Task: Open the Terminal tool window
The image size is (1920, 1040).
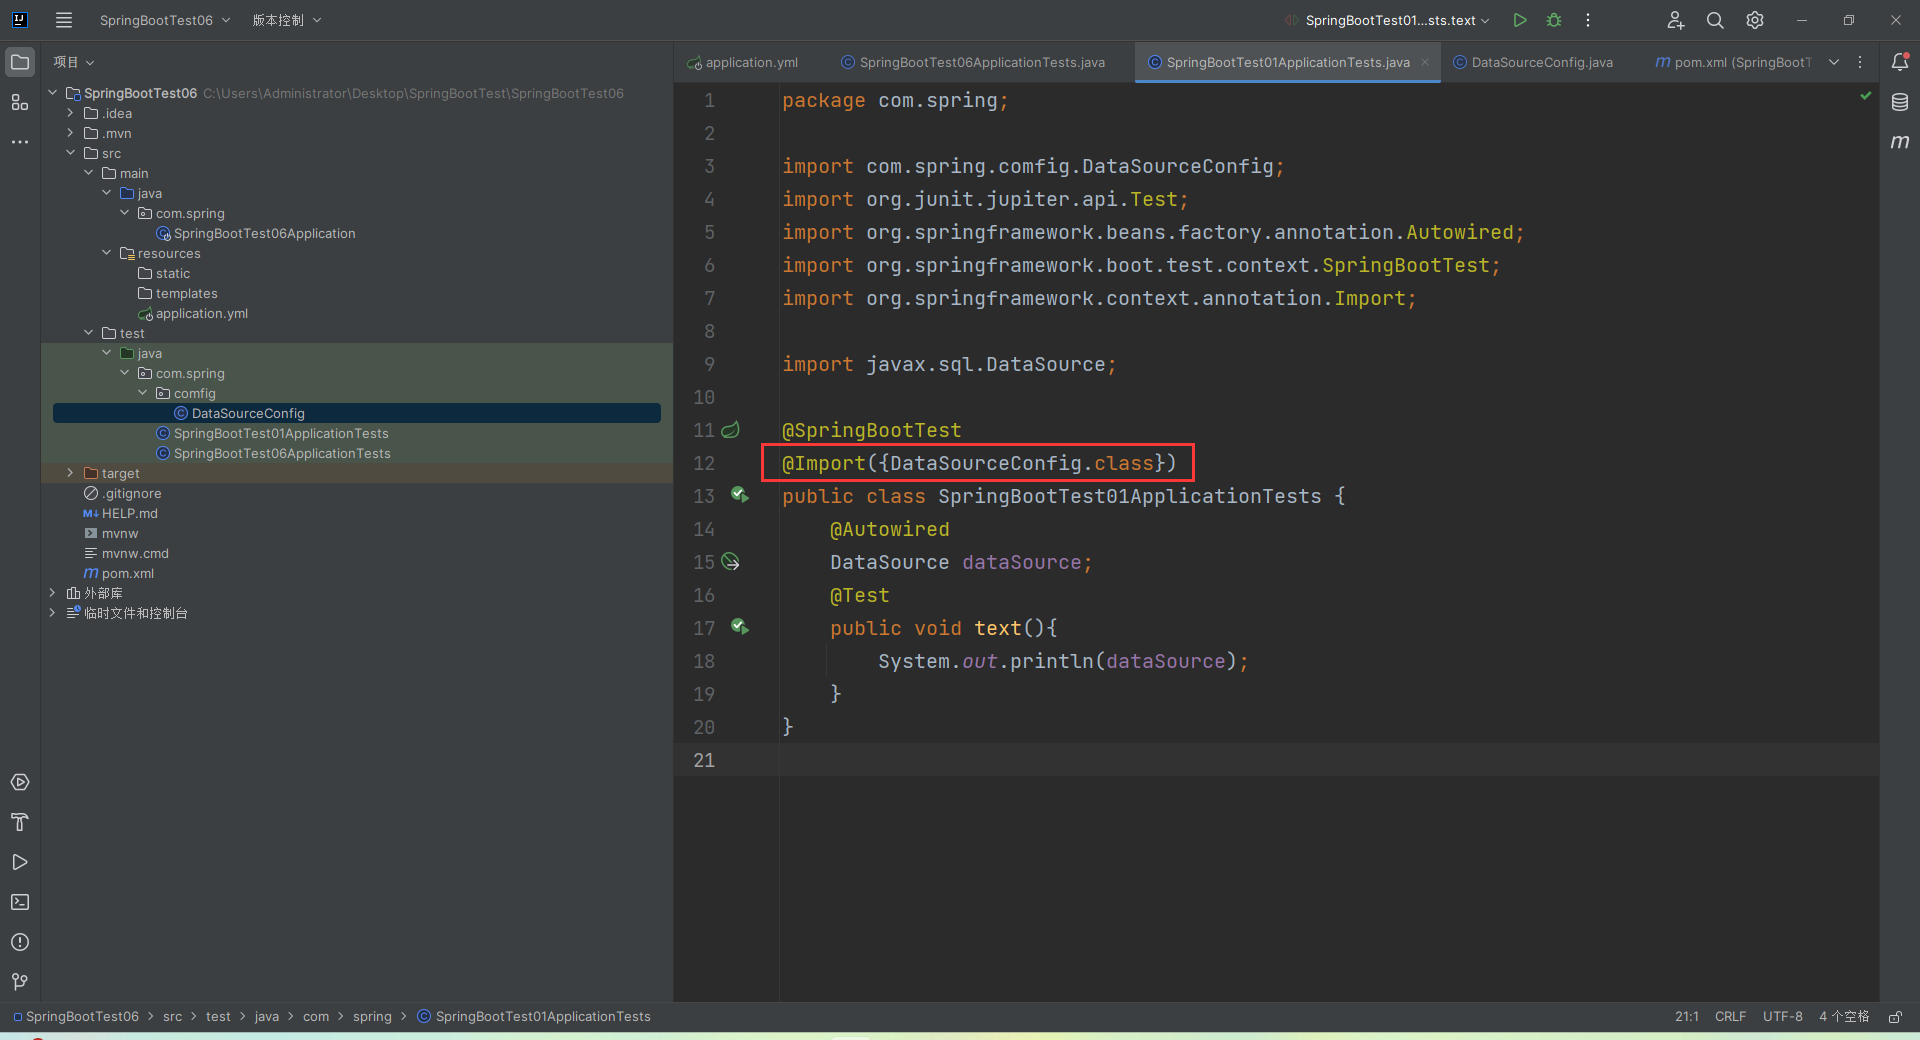Action: click(x=20, y=902)
